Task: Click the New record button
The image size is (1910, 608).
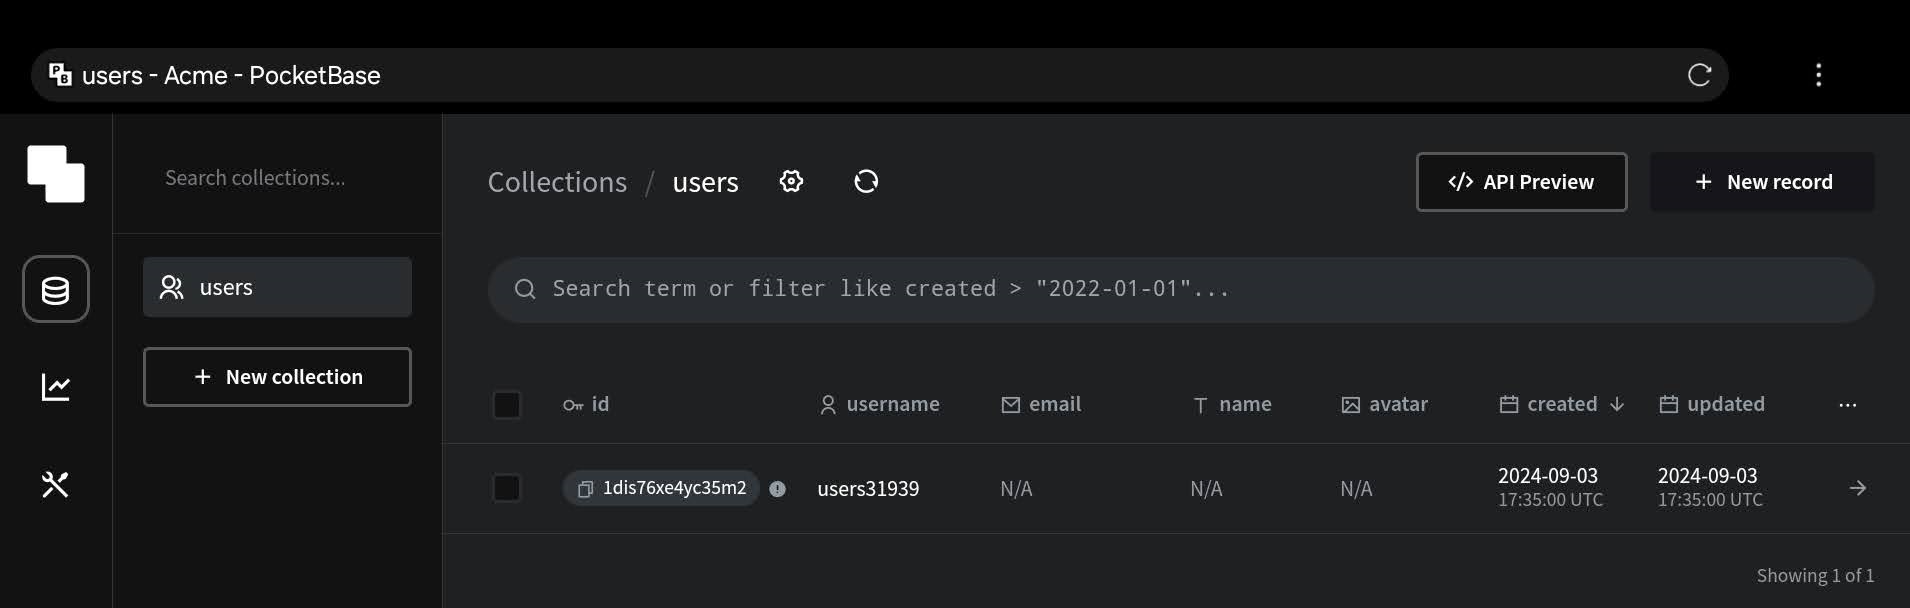Action: pos(1762,182)
